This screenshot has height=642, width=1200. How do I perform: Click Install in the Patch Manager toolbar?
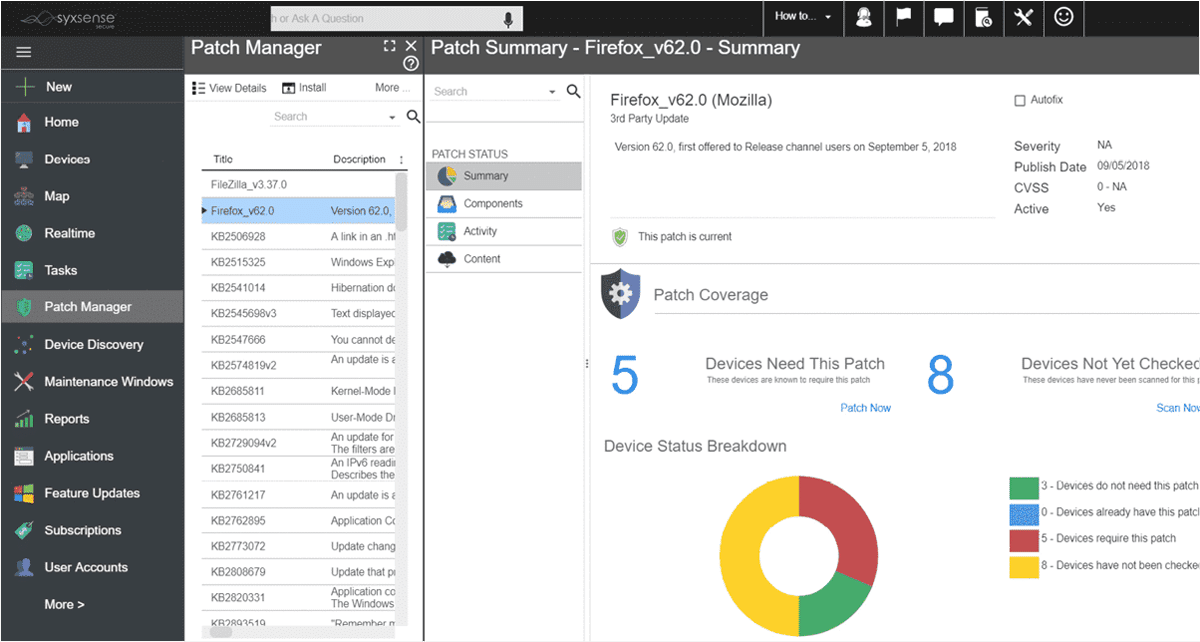point(302,88)
